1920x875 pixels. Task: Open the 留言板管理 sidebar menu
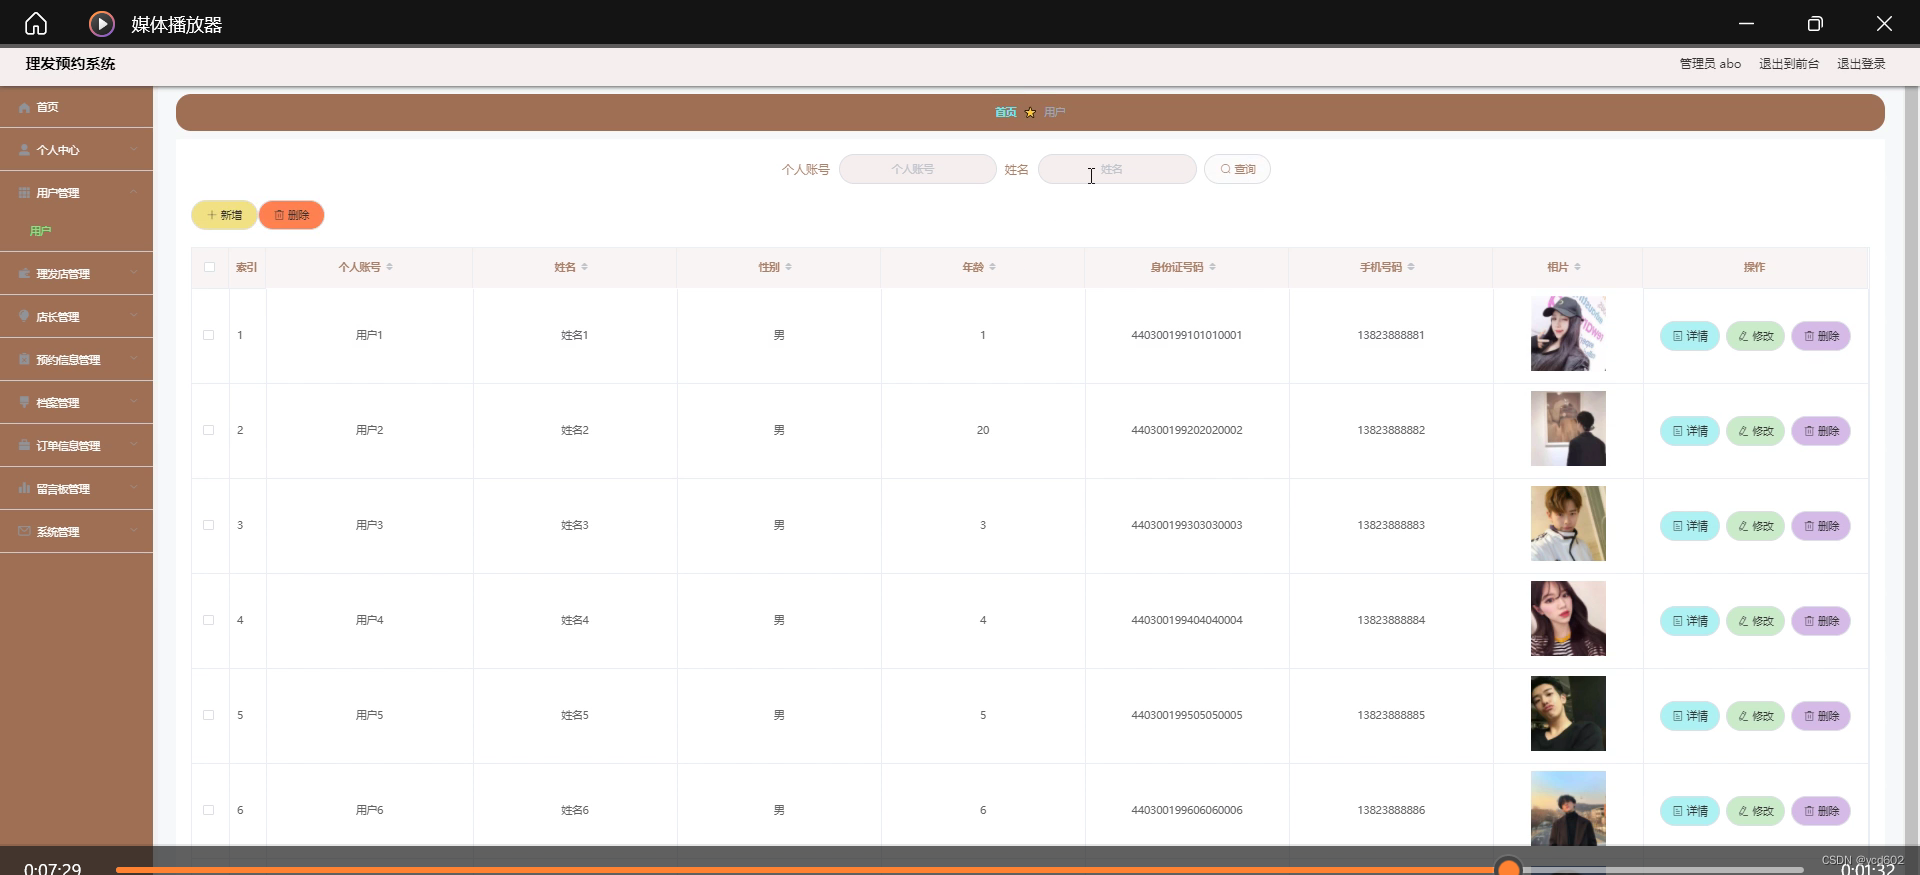click(x=76, y=489)
